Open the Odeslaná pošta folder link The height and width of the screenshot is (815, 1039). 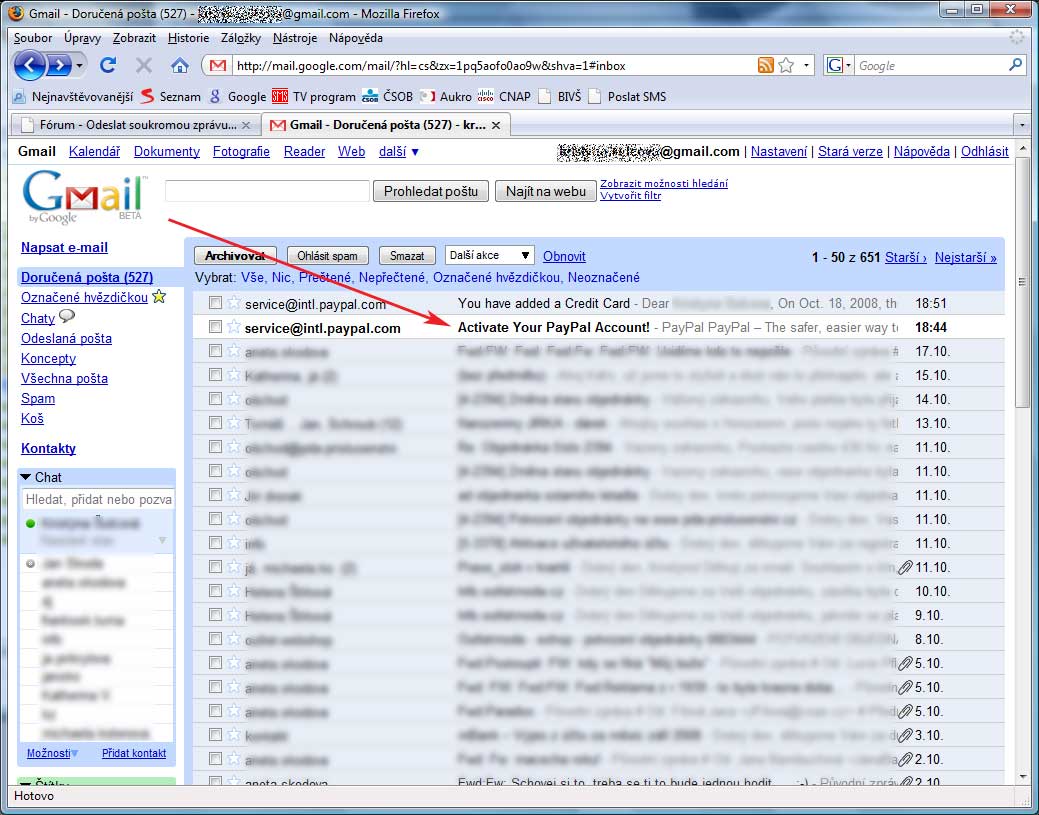click(x=66, y=339)
